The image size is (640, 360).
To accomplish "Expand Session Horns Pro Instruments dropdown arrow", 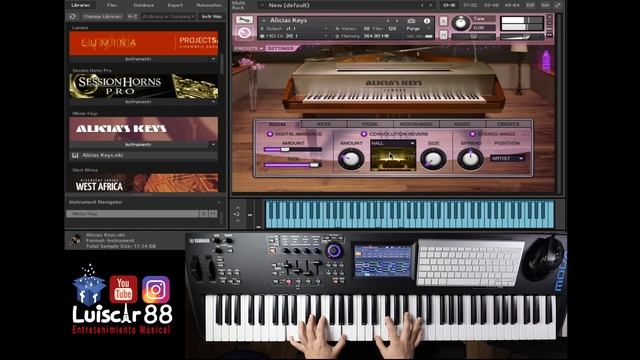I will (213, 102).
